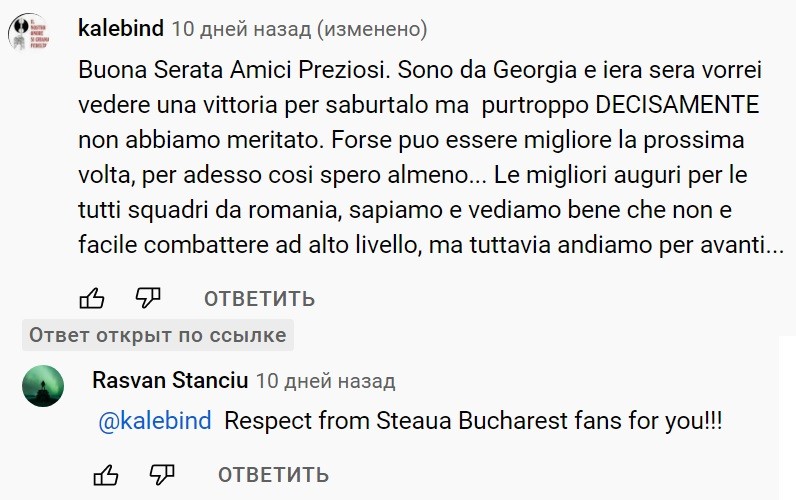This screenshot has height=500, width=796.
Task: Dislike Rasvan Stanciu's reply
Action: pyautogui.click(x=162, y=473)
